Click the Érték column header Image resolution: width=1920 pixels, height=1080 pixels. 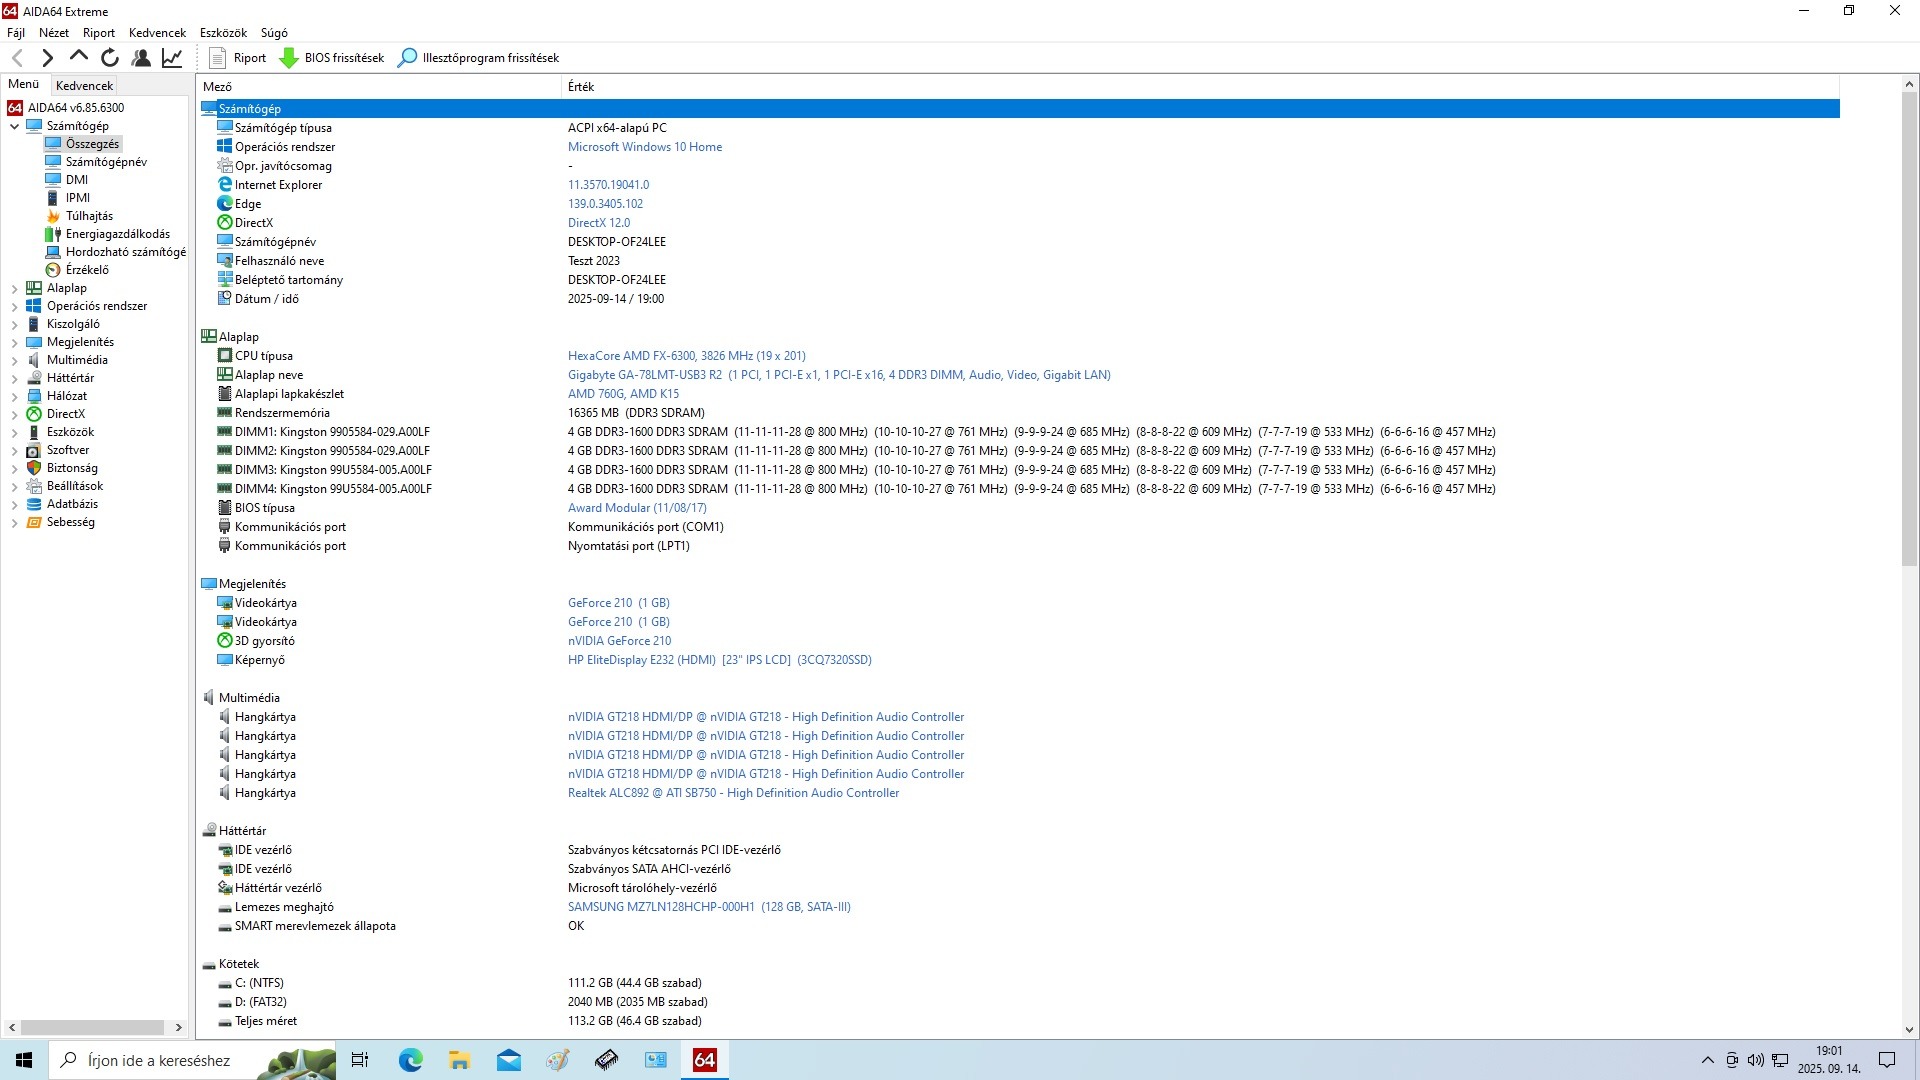[581, 87]
